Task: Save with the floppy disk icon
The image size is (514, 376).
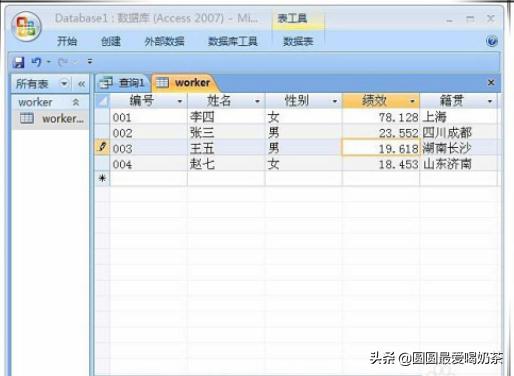Action: click(18, 62)
